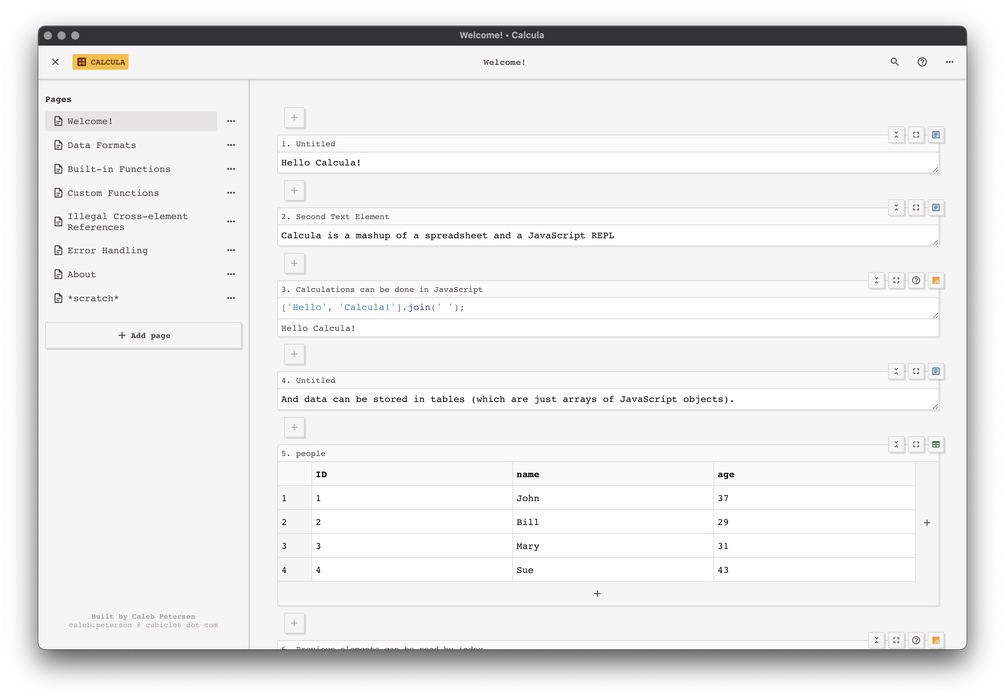1005x700 pixels.
Task: Click the cell containing John
Action: [x=613, y=498]
